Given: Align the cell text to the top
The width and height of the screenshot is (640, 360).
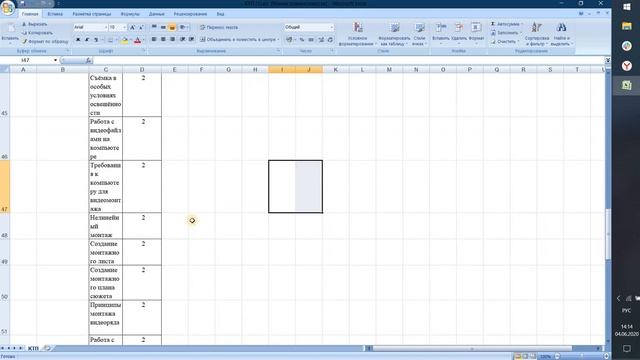Looking at the screenshot, I should click(154, 27).
